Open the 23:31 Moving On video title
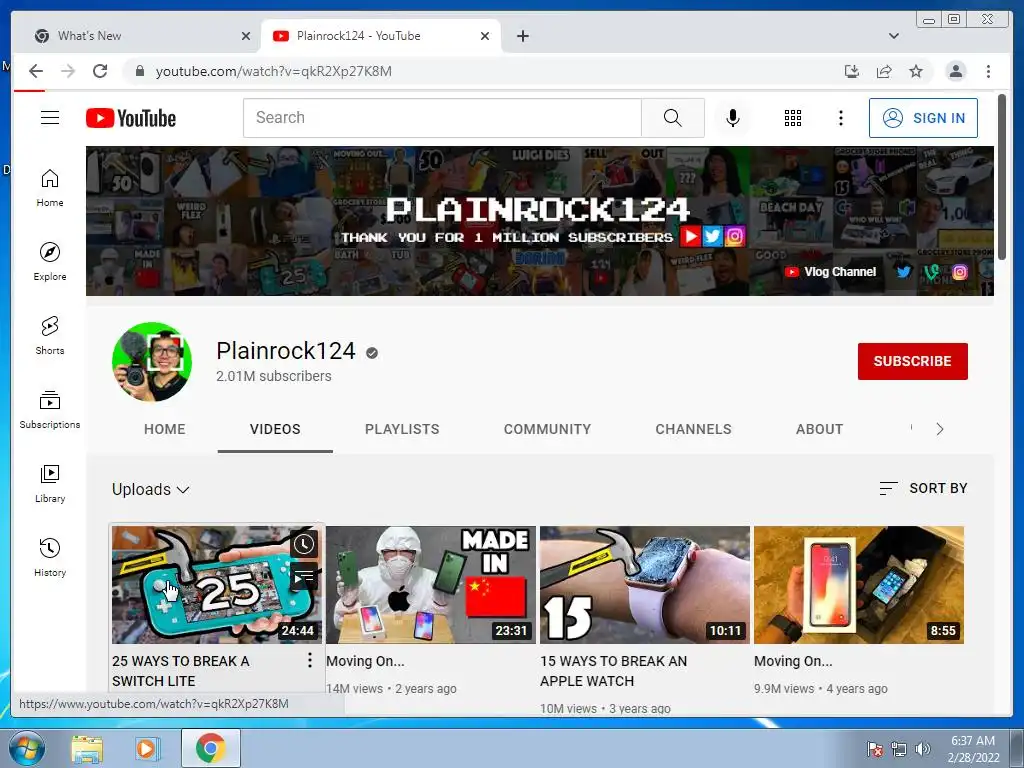1024x768 pixels. click(365, 661)
